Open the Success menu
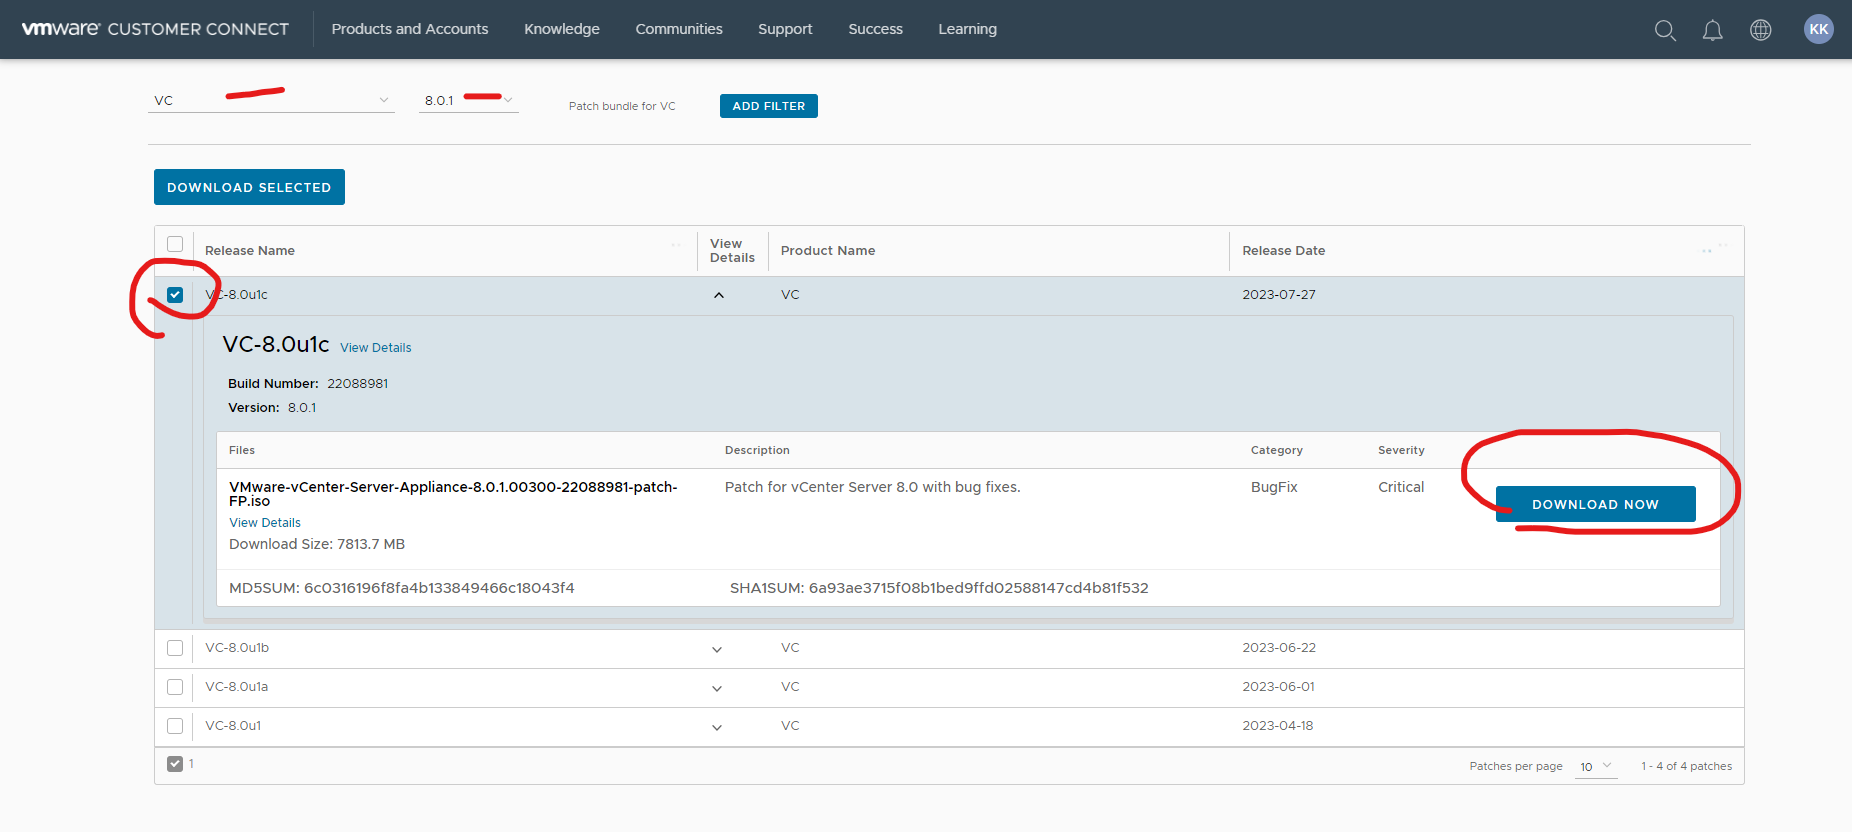This screenshot has width=1852, height=832. [875, 29]
